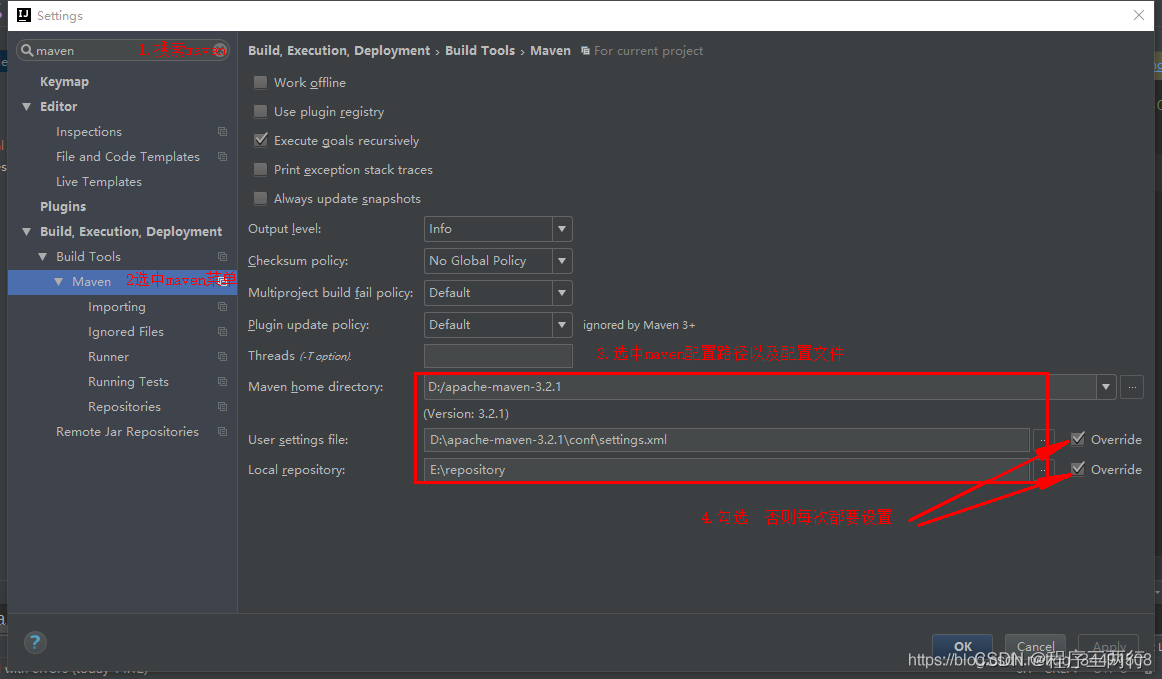Screen dimensions: 1162x679
Task: Click the Apply button
Action: [x=1109, y=646]
